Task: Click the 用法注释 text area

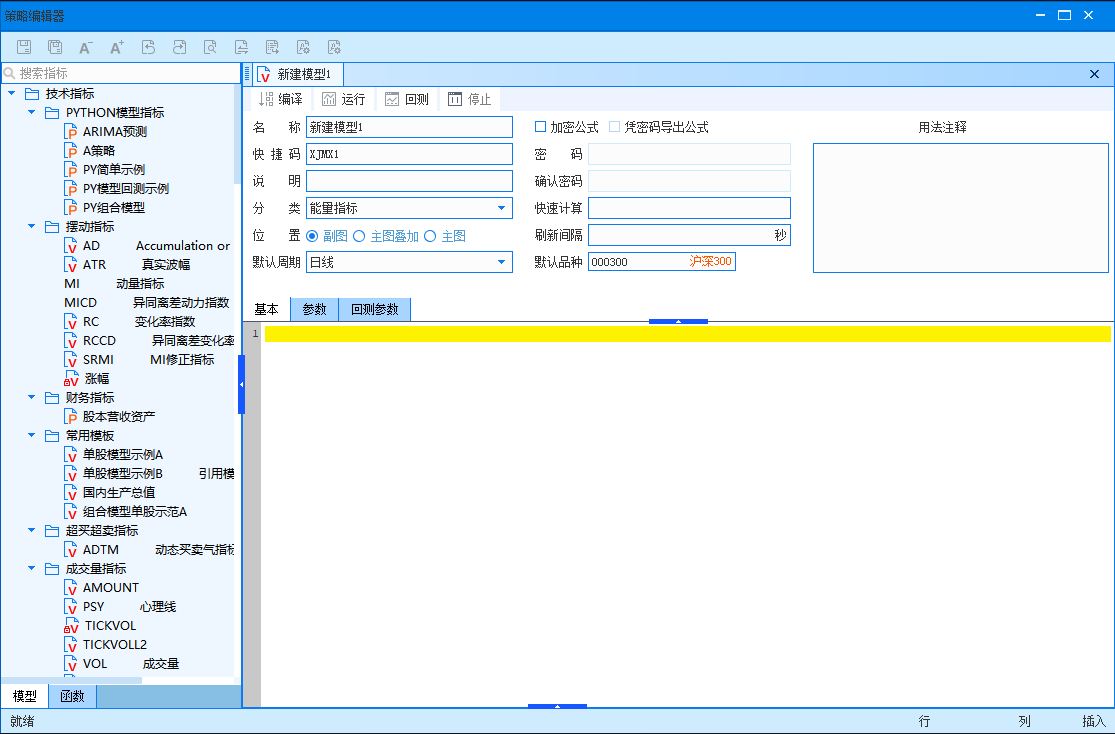Action: [961, 208]
